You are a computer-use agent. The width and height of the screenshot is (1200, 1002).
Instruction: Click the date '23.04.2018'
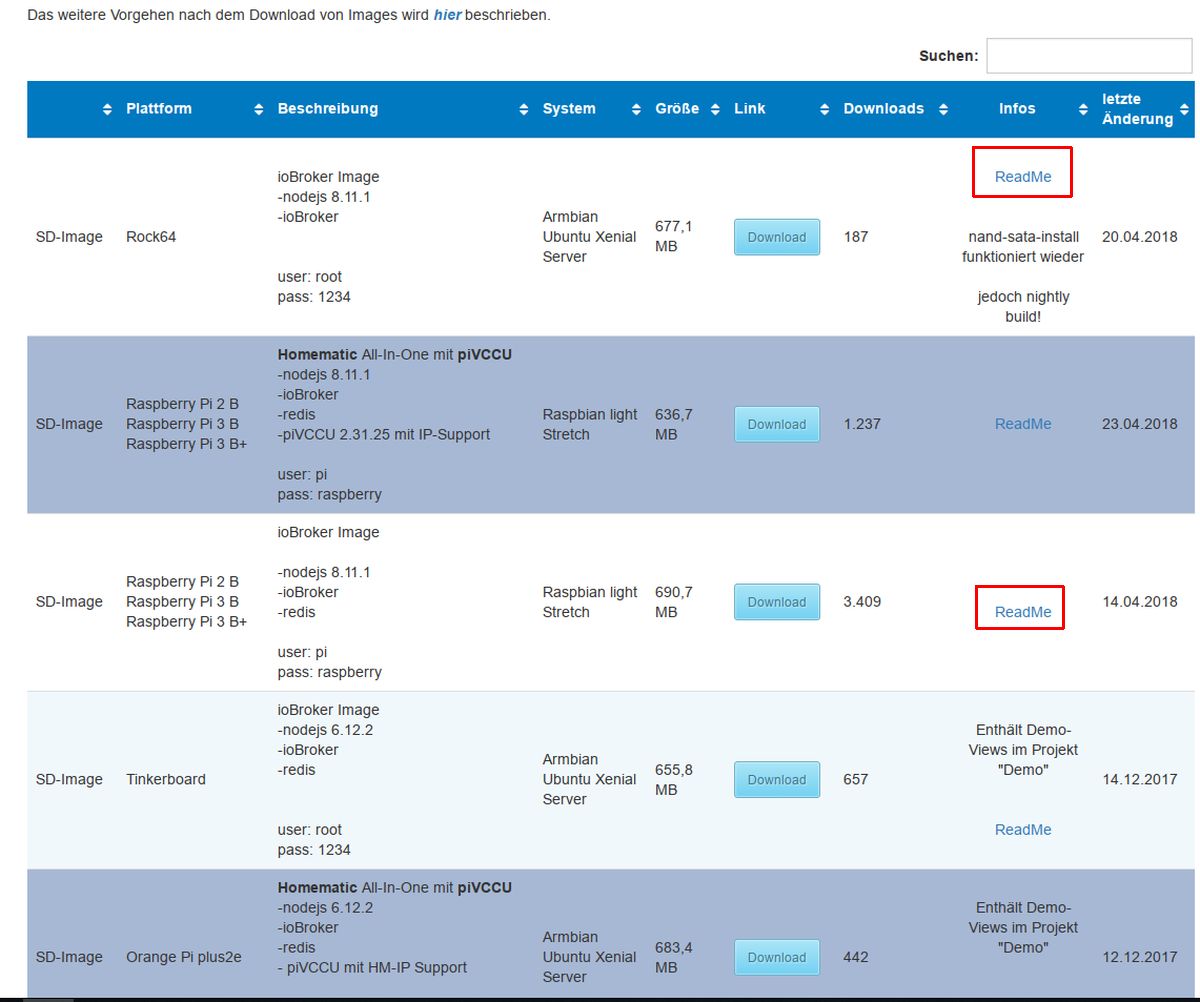point(1140,424)
